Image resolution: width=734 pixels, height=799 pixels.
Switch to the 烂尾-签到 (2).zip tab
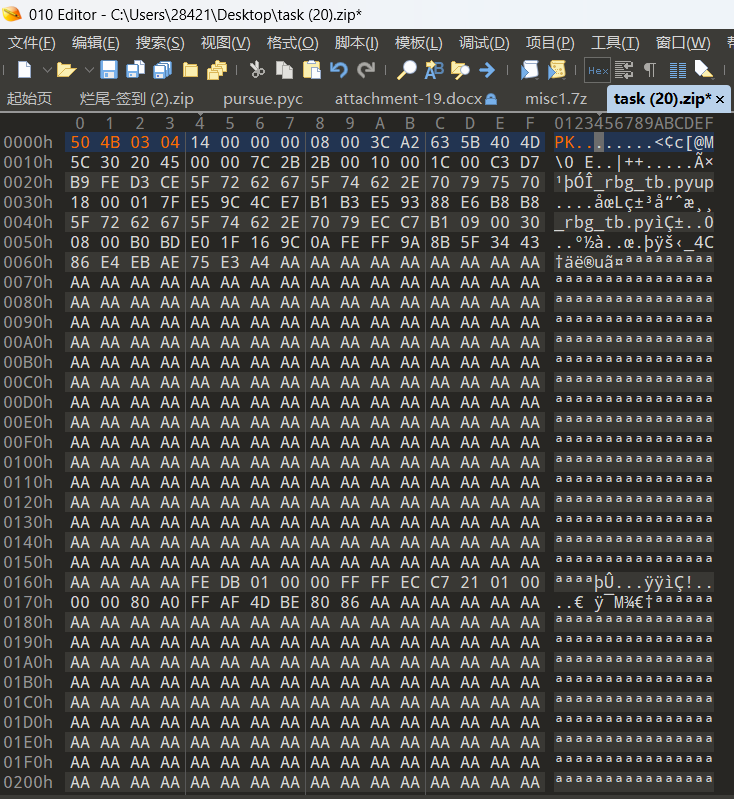point(137,98)
